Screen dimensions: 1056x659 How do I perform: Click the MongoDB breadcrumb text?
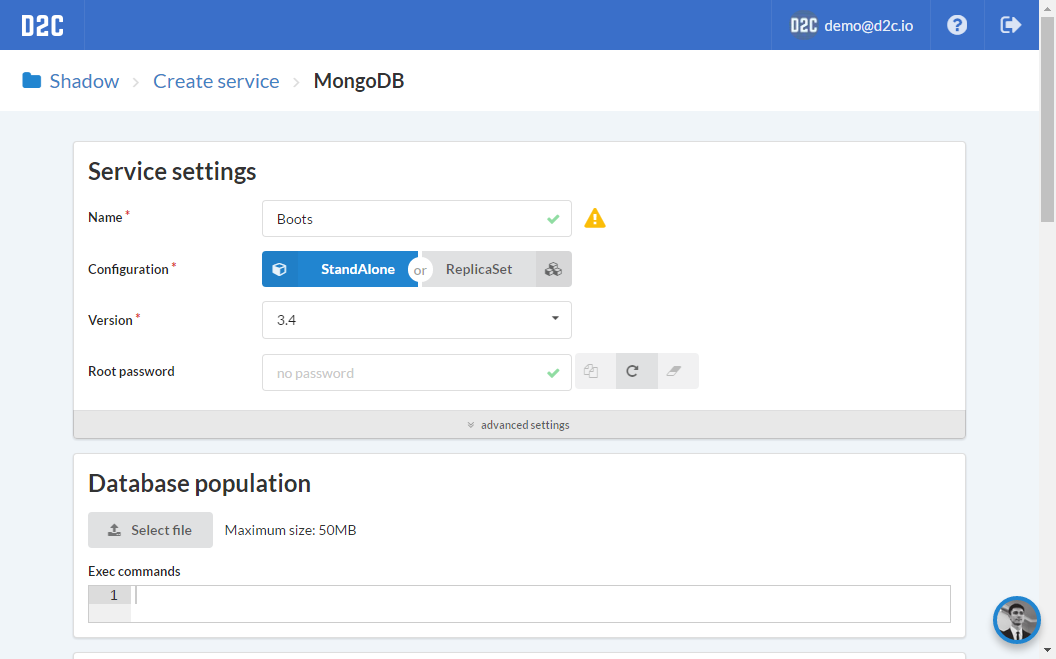(359, 81)
